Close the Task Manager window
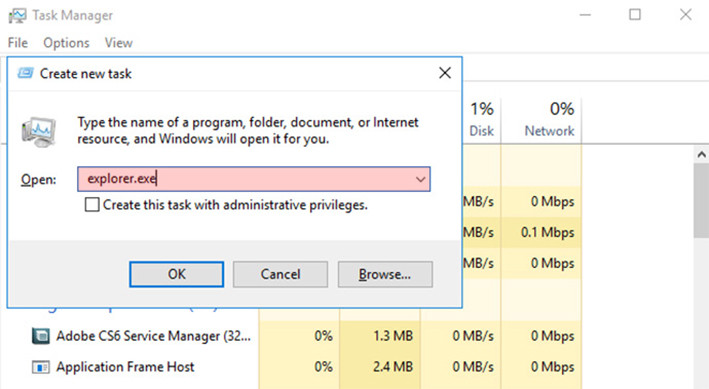Screen dimensions: 709x389 click(685, 15)
